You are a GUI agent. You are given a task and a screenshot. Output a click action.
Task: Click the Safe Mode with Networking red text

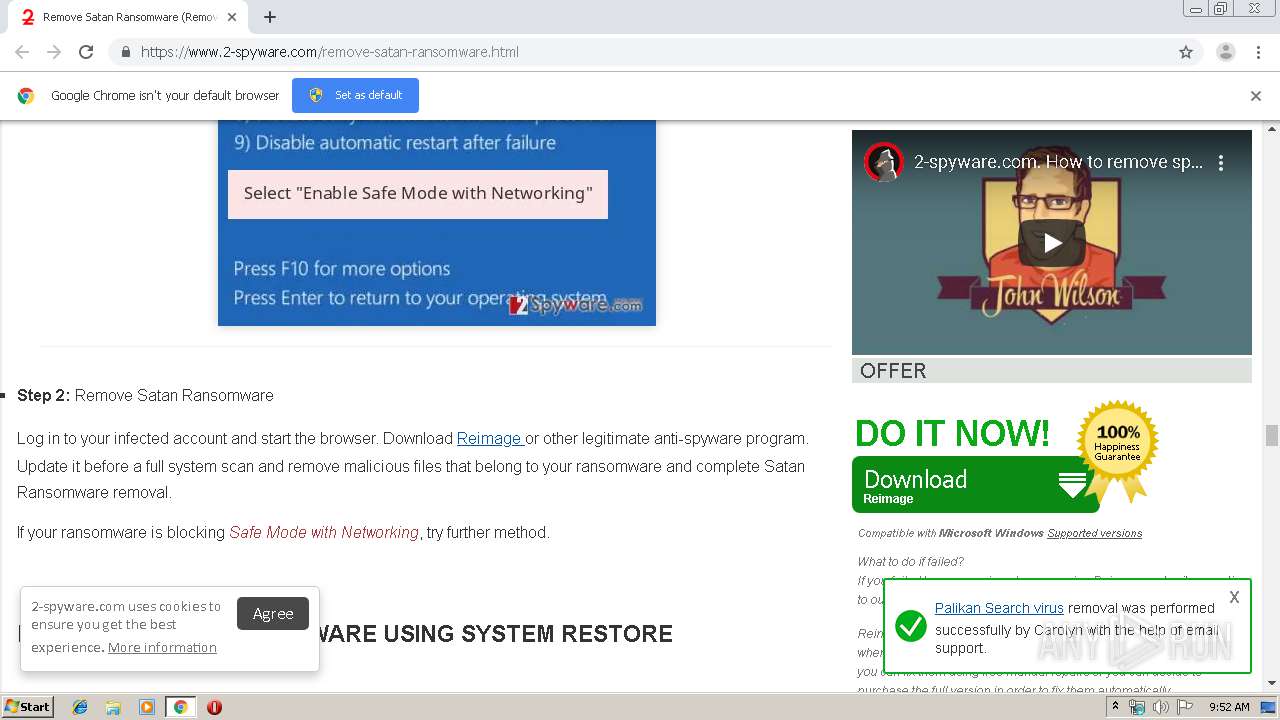point(324,532)
